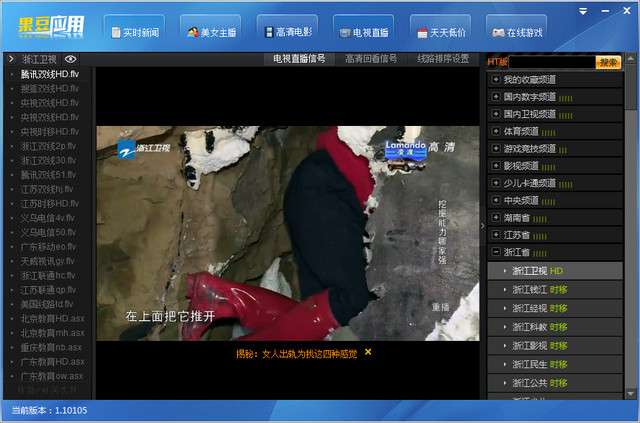Switch to the 高清回看信号 tab
The image size is (640, 423).
371,59
